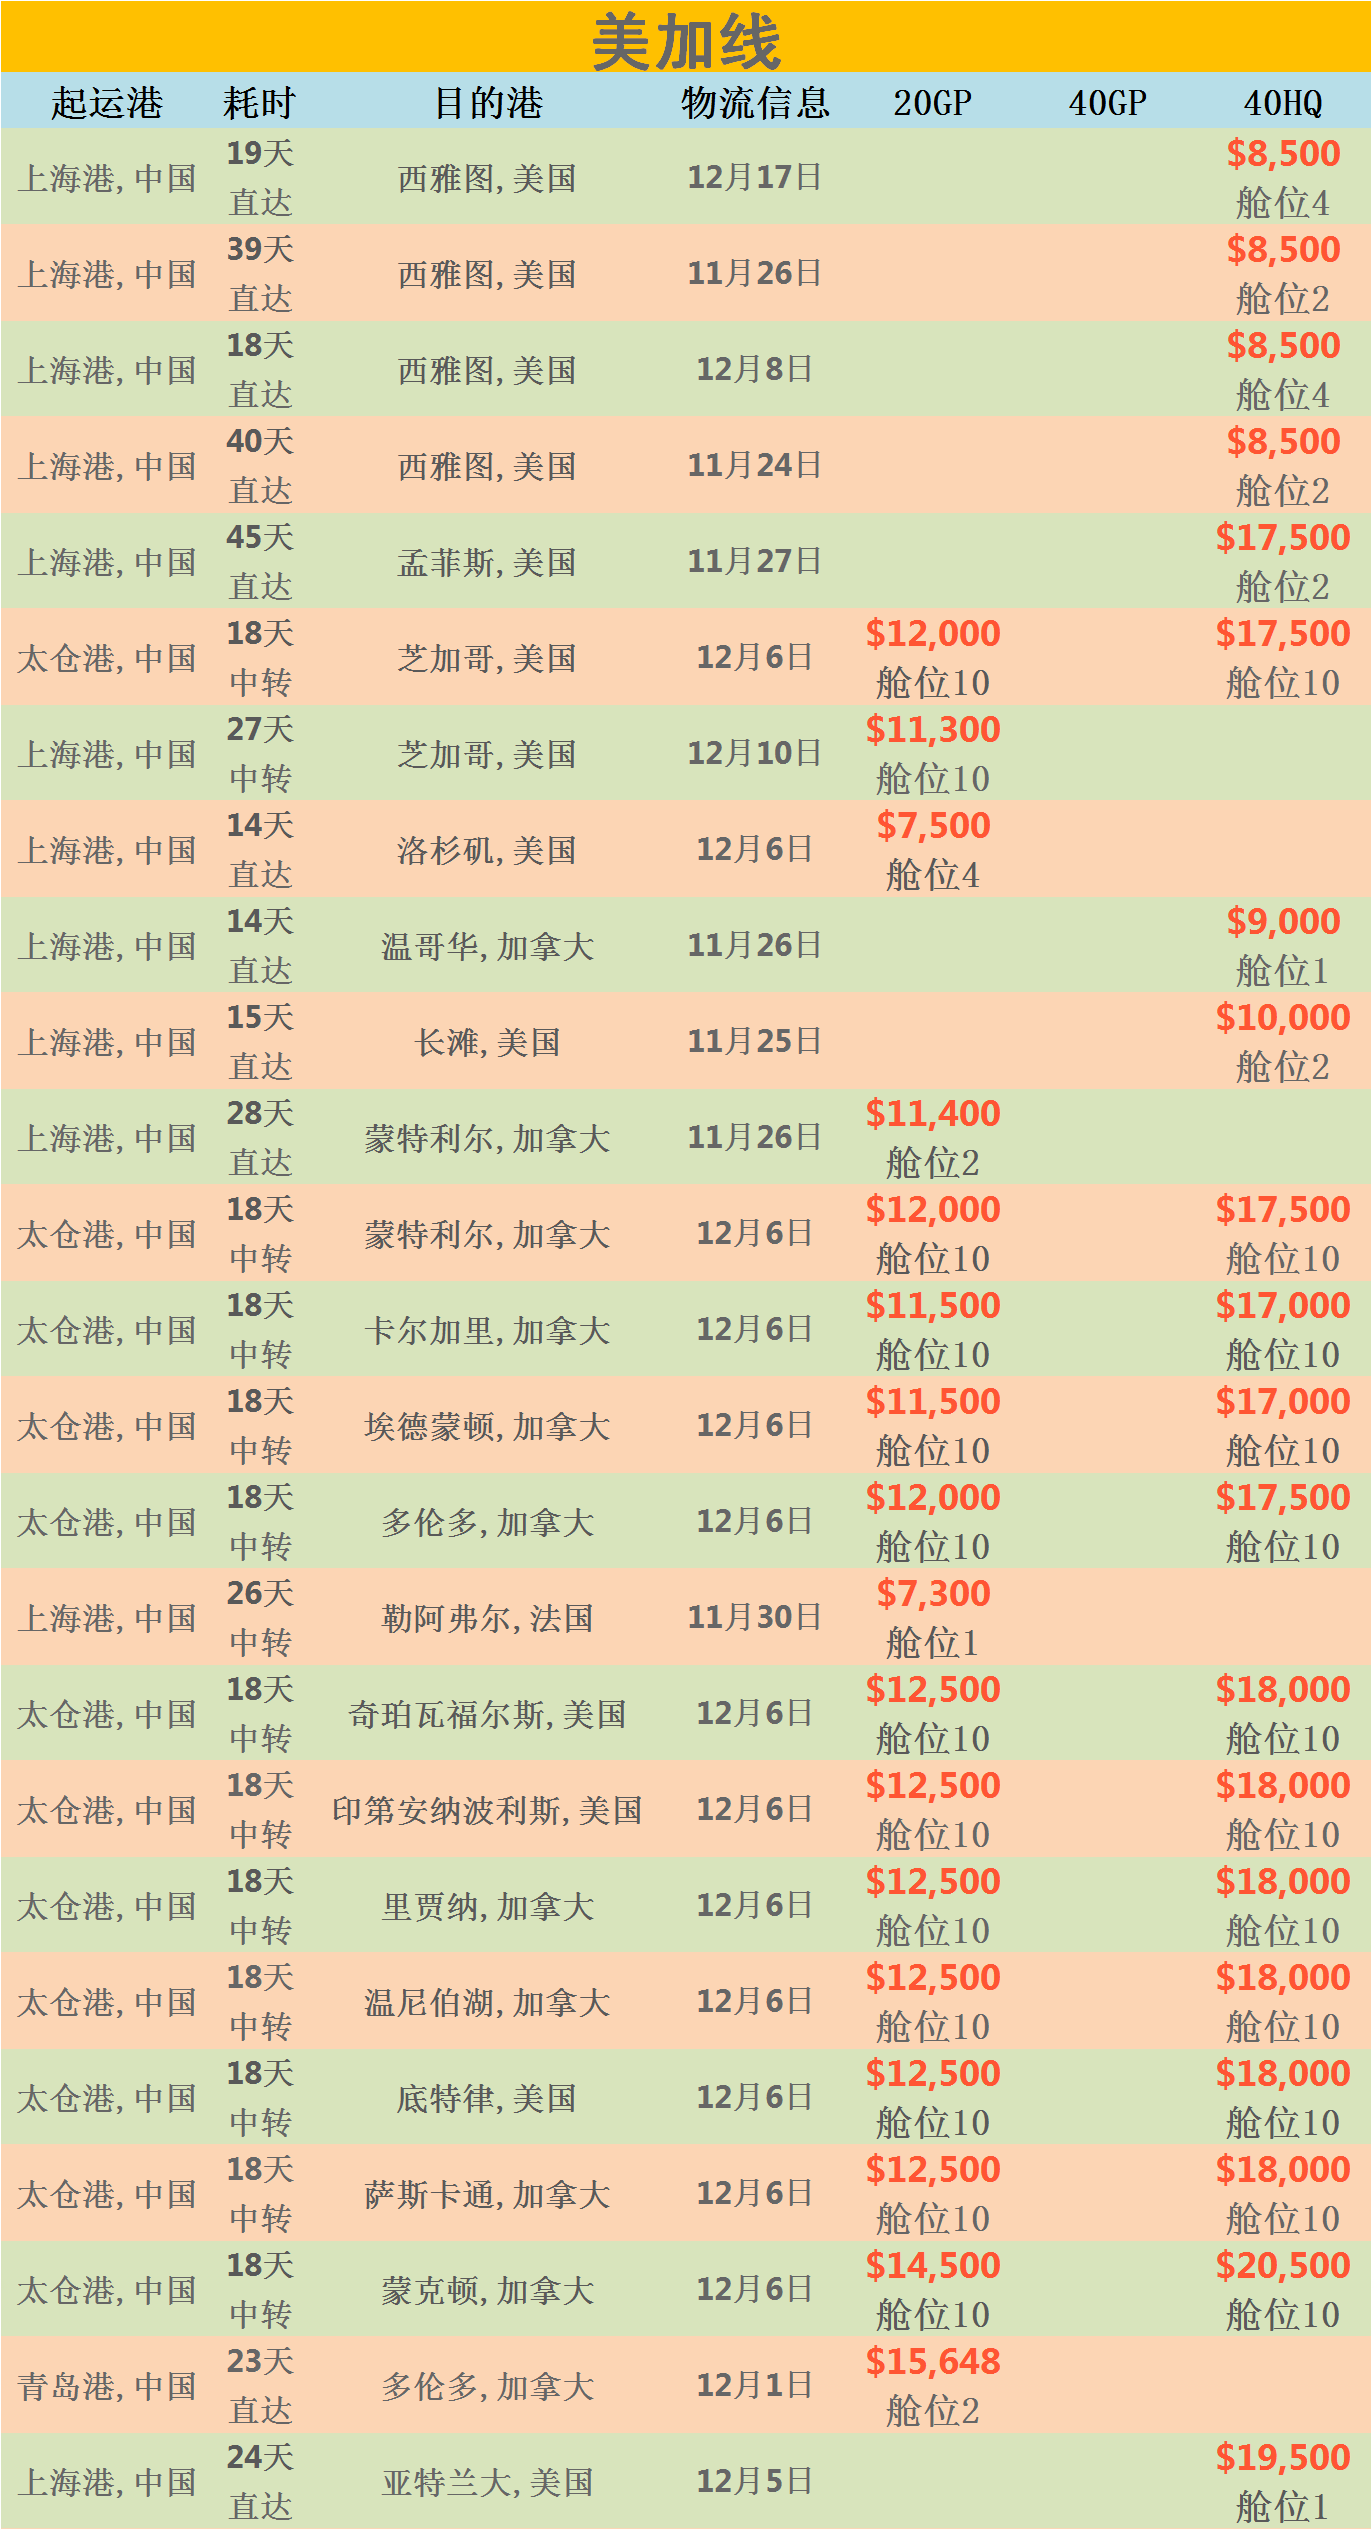This screenshot has height=2529, width=1371.
Task: Select the $20,500 price for 蒙克顿
Action: tap(1283, 2265)
